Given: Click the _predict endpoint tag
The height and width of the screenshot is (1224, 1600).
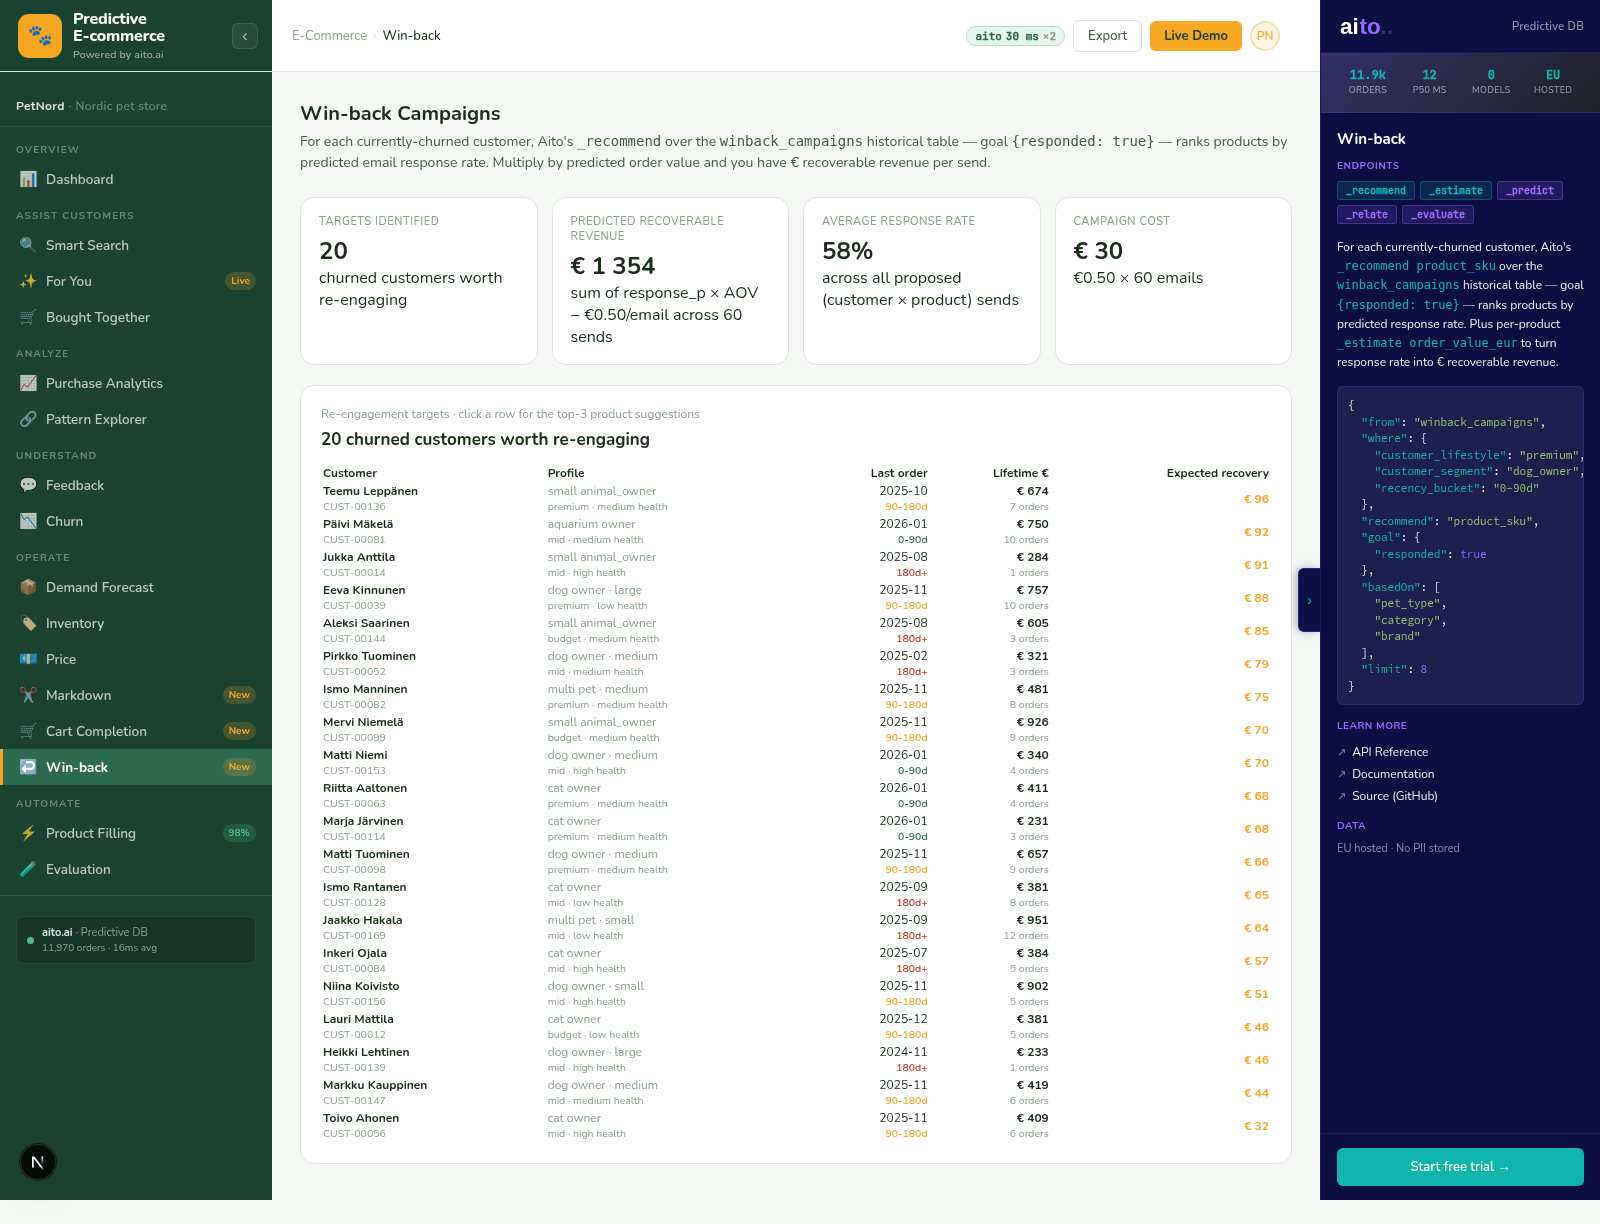Looking at the screenshot, I should pos(1530,190).
